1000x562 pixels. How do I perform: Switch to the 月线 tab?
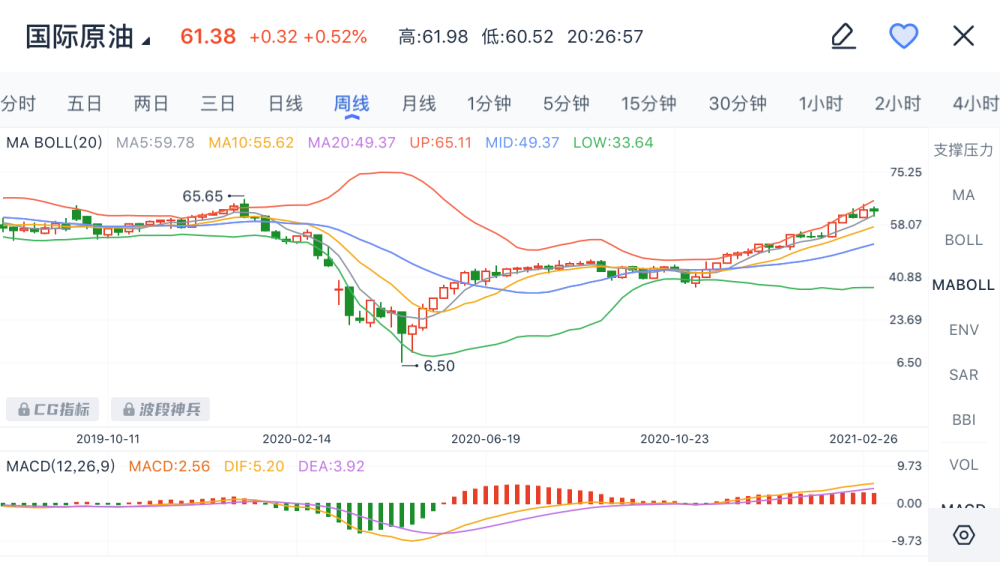[418, 103]
